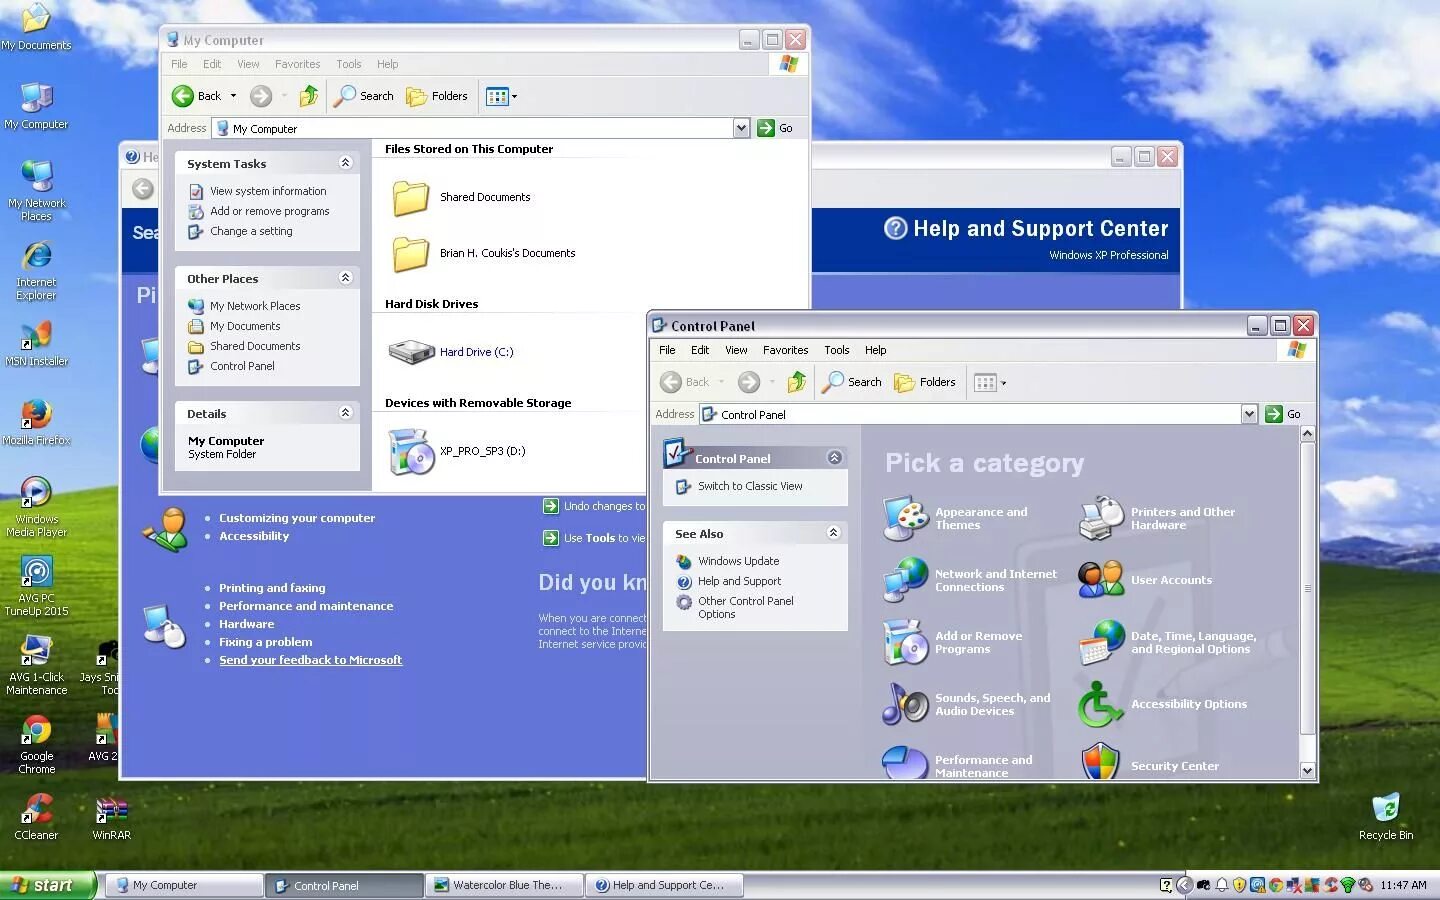Open Control Panel address bar dropdown
This screenshot has height=900, width=1440.
click(1249, 414)
